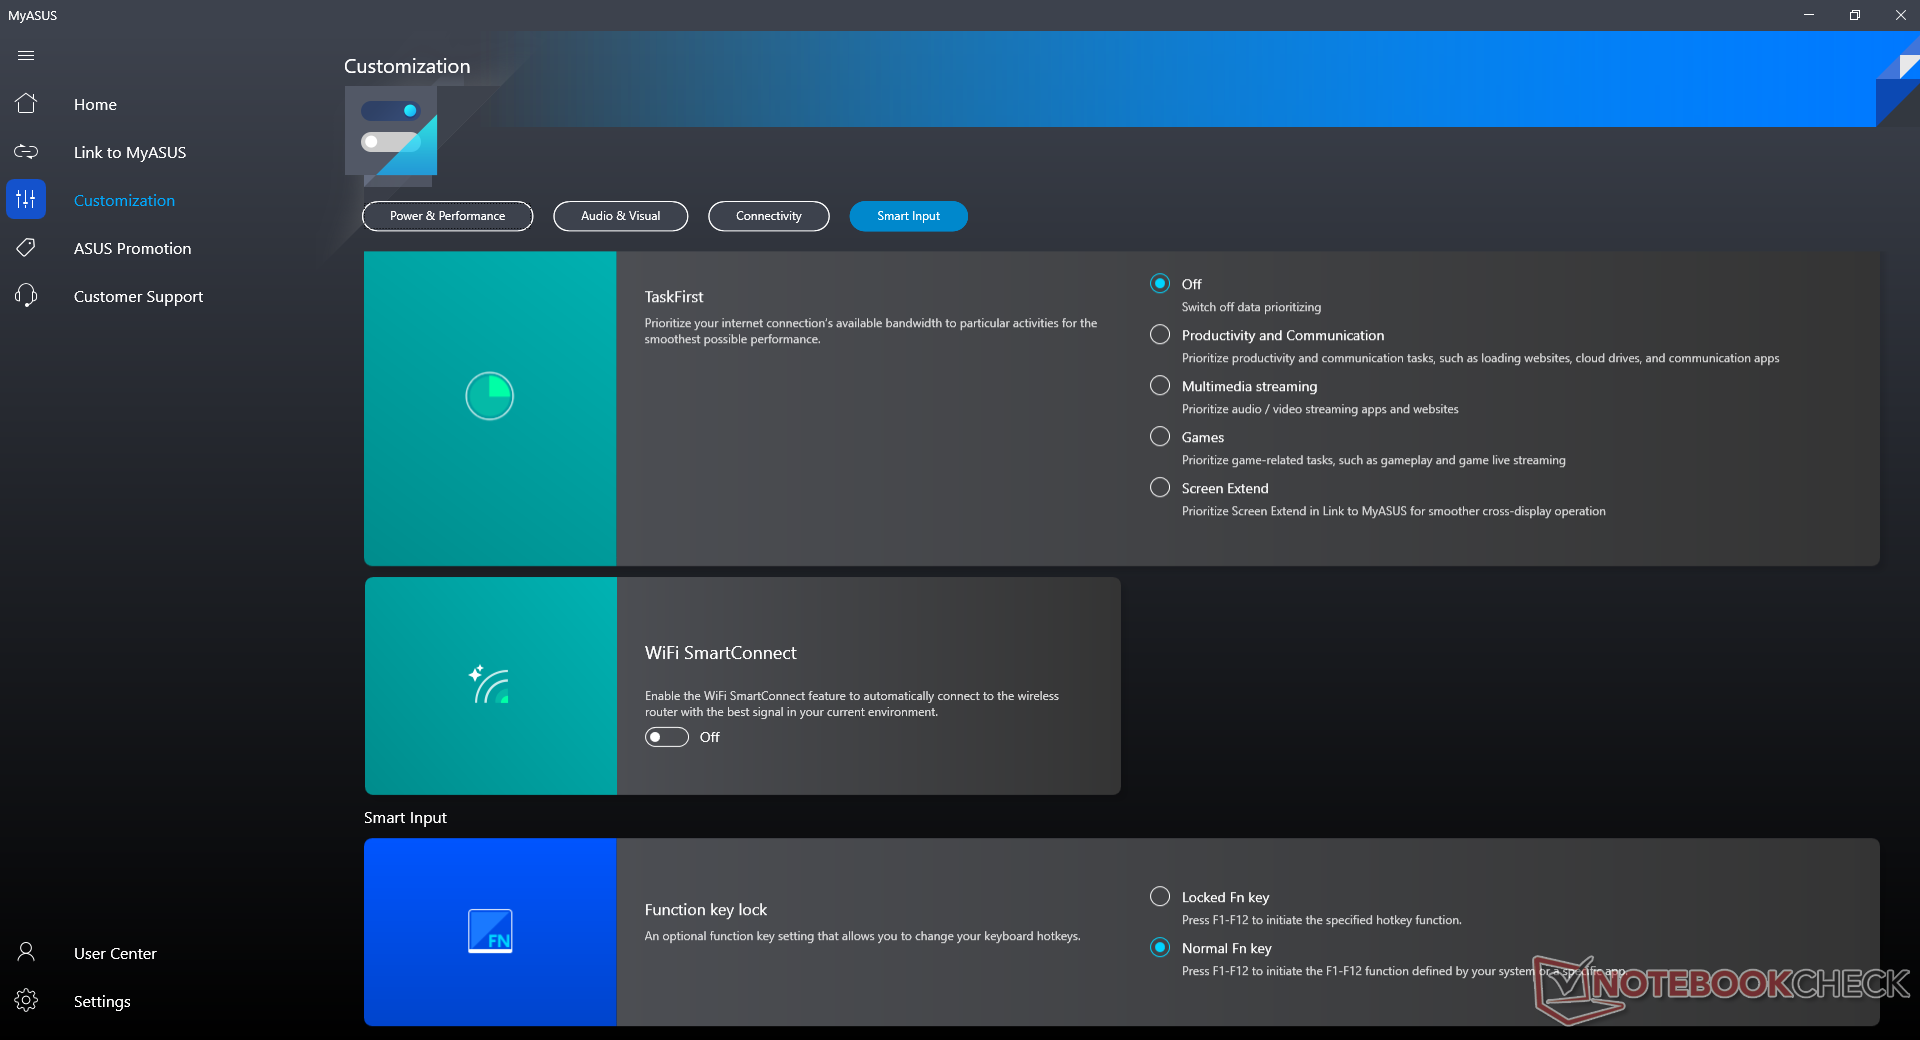
Task: Select Productivity and Communication option
Action: point(1160,335)
